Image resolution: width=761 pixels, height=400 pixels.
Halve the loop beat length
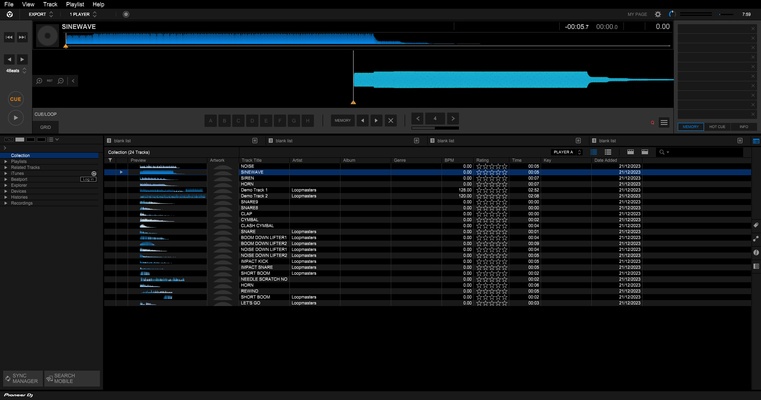tap(417, 118)
